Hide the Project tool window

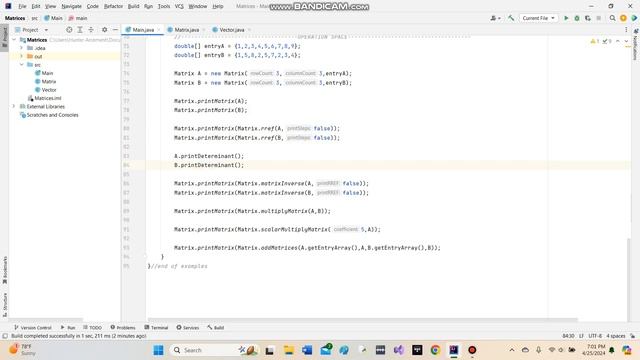[x=115, y=30]
